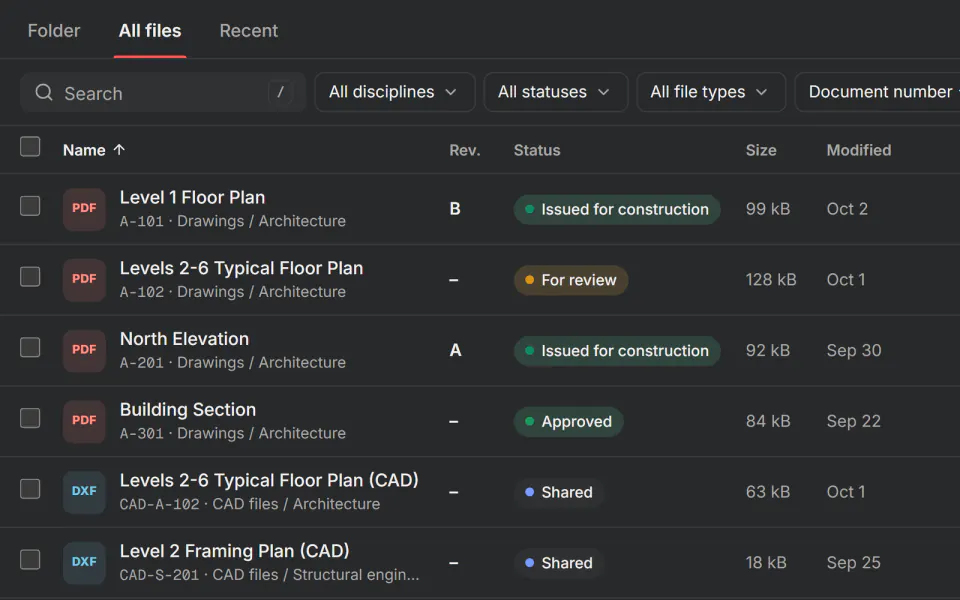Viewport: 960px width, 600px height.
Task: Open the Level 1 Floor Plan file
Action: click(x=192, y=197)
